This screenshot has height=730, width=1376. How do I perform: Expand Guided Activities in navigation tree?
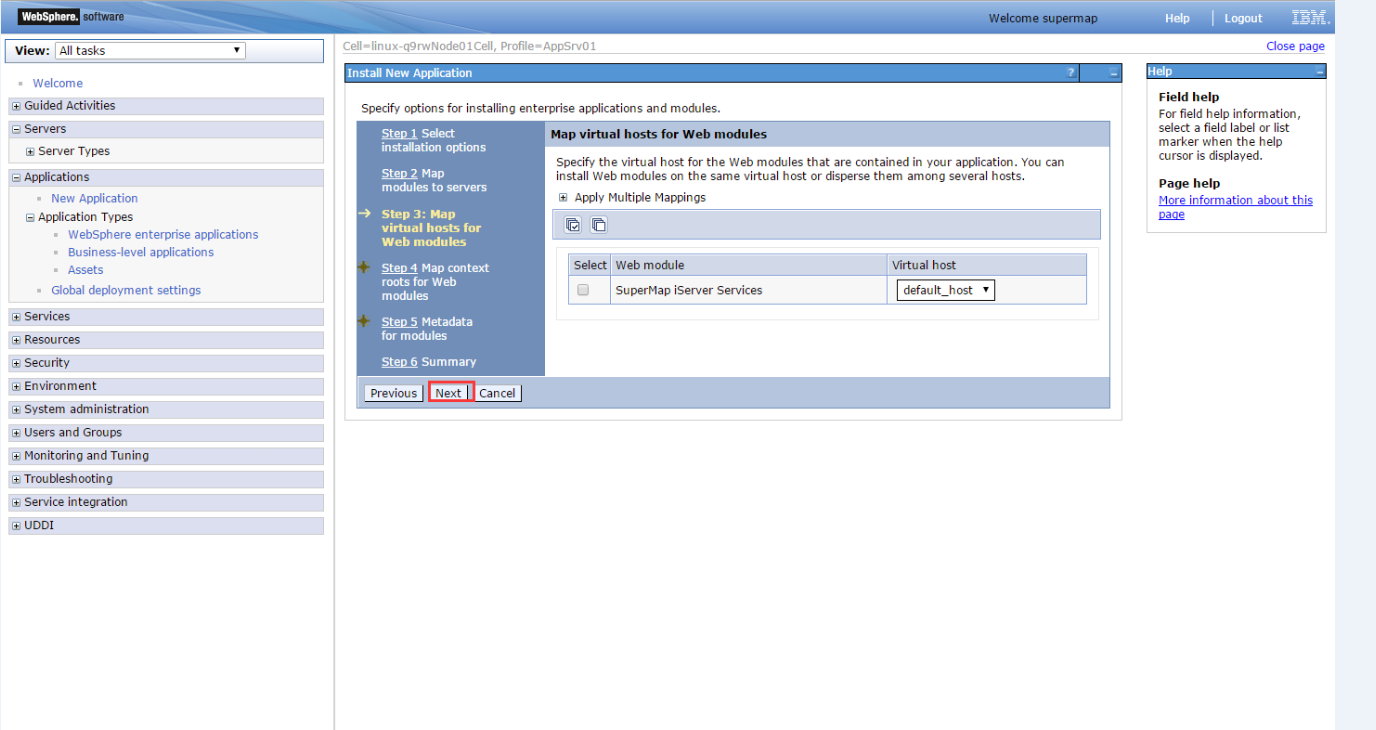click(16, 106)
